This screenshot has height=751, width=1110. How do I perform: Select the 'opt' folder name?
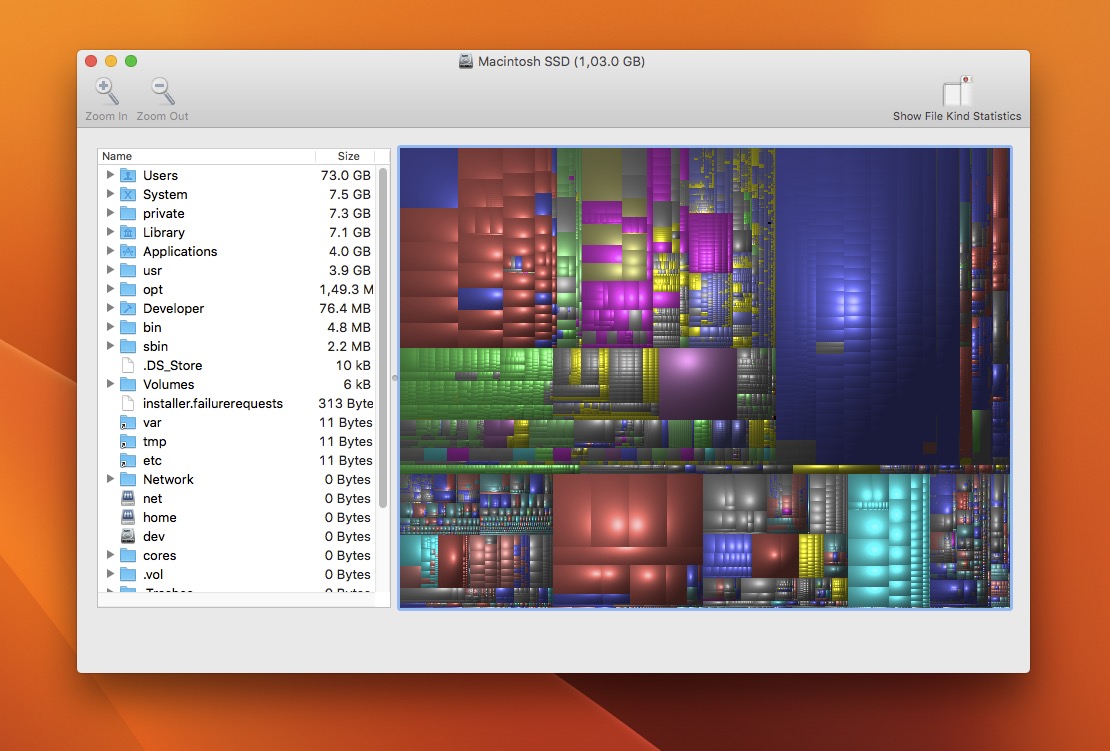(153, 289)
